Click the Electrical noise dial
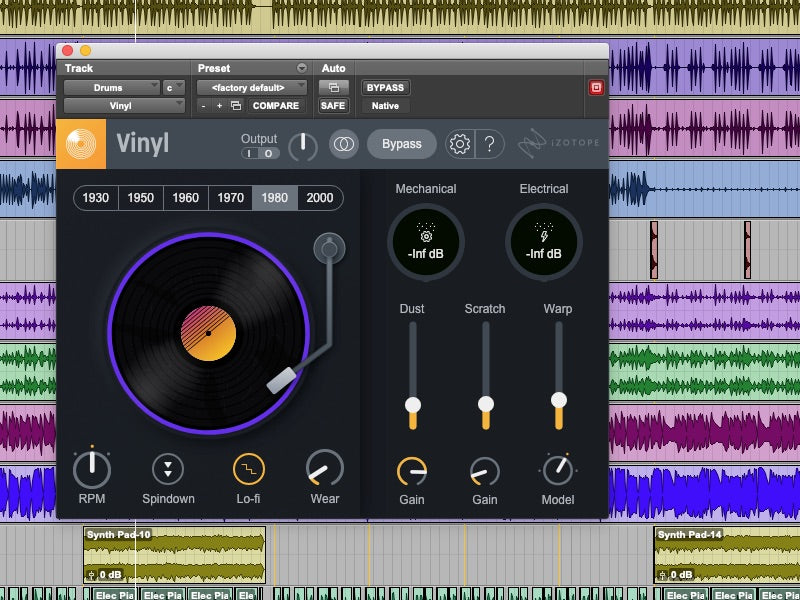Image resolution: width=800 pixels, height=600 pixels. (x=544, y=242)
